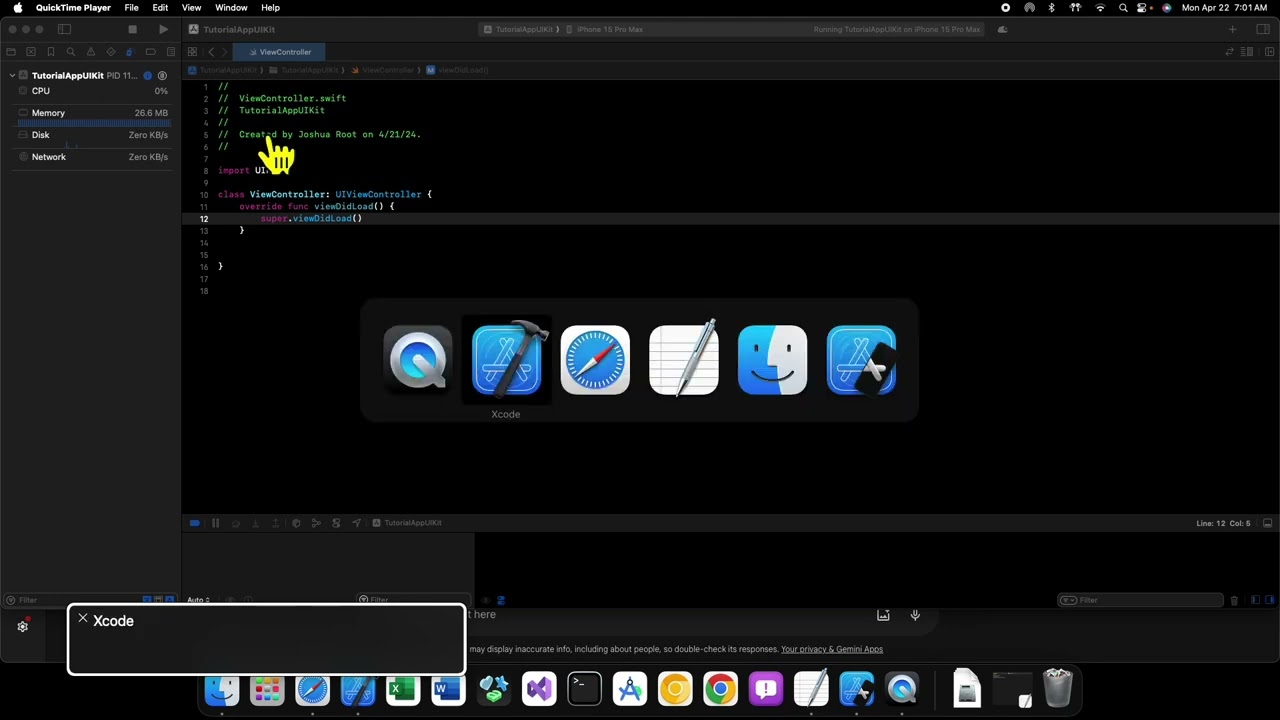The height and width of the screenshot is (720, 1280).
Task: Show the Issue navigator warning icon
Action: point(90,52)
